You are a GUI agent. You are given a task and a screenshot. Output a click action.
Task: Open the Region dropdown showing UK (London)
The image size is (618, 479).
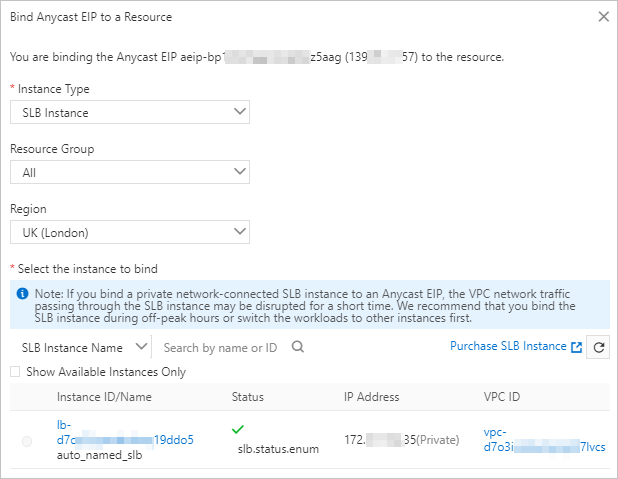click(x=130, y=232)
